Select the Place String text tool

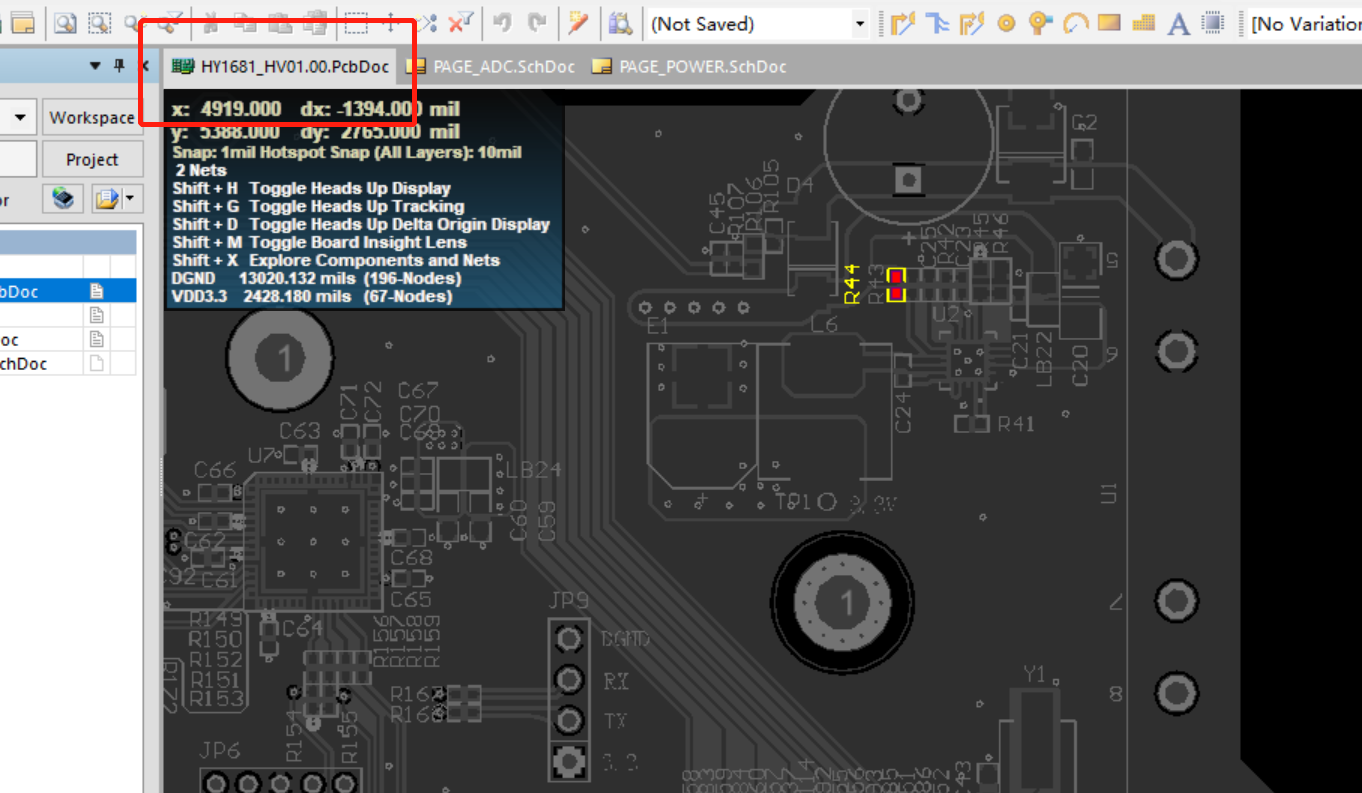(1179, 23)
